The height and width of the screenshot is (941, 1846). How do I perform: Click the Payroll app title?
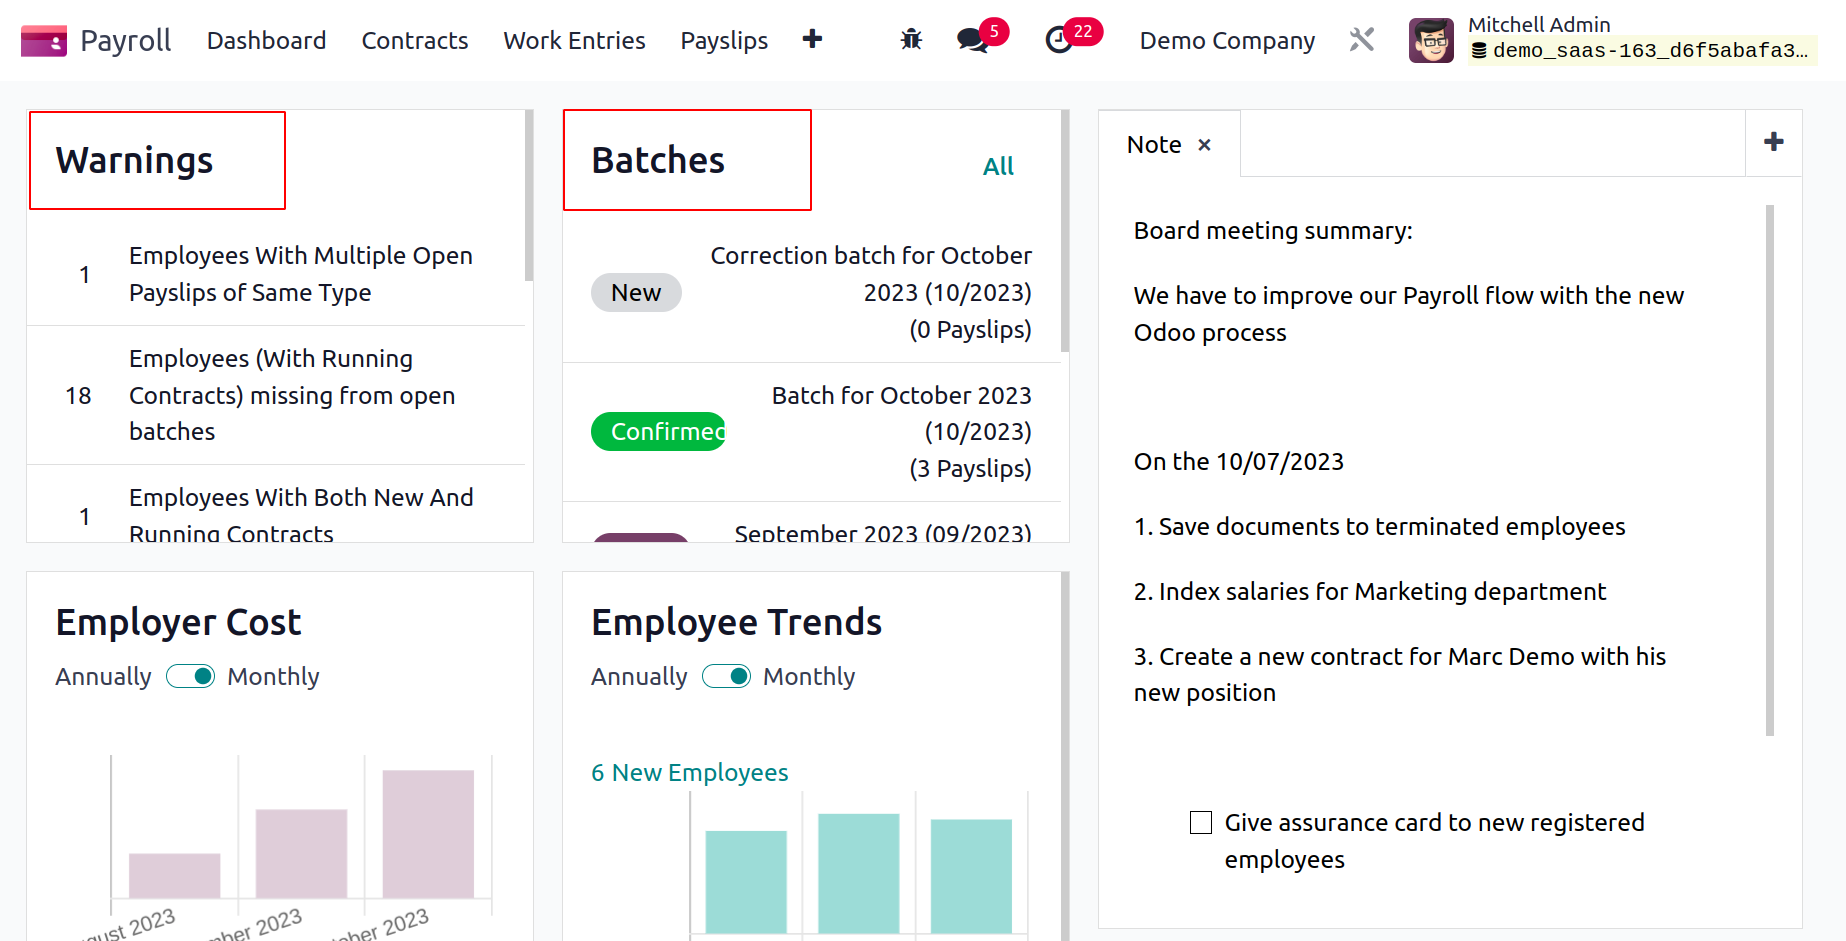[x=126, y=41]
